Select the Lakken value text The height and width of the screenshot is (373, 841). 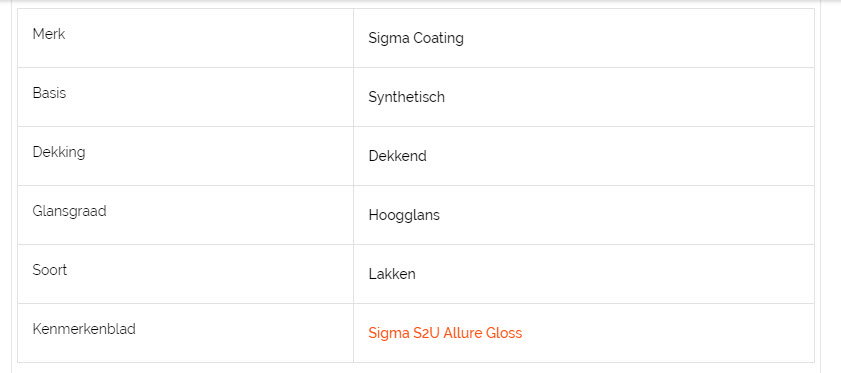coord(392,274)
